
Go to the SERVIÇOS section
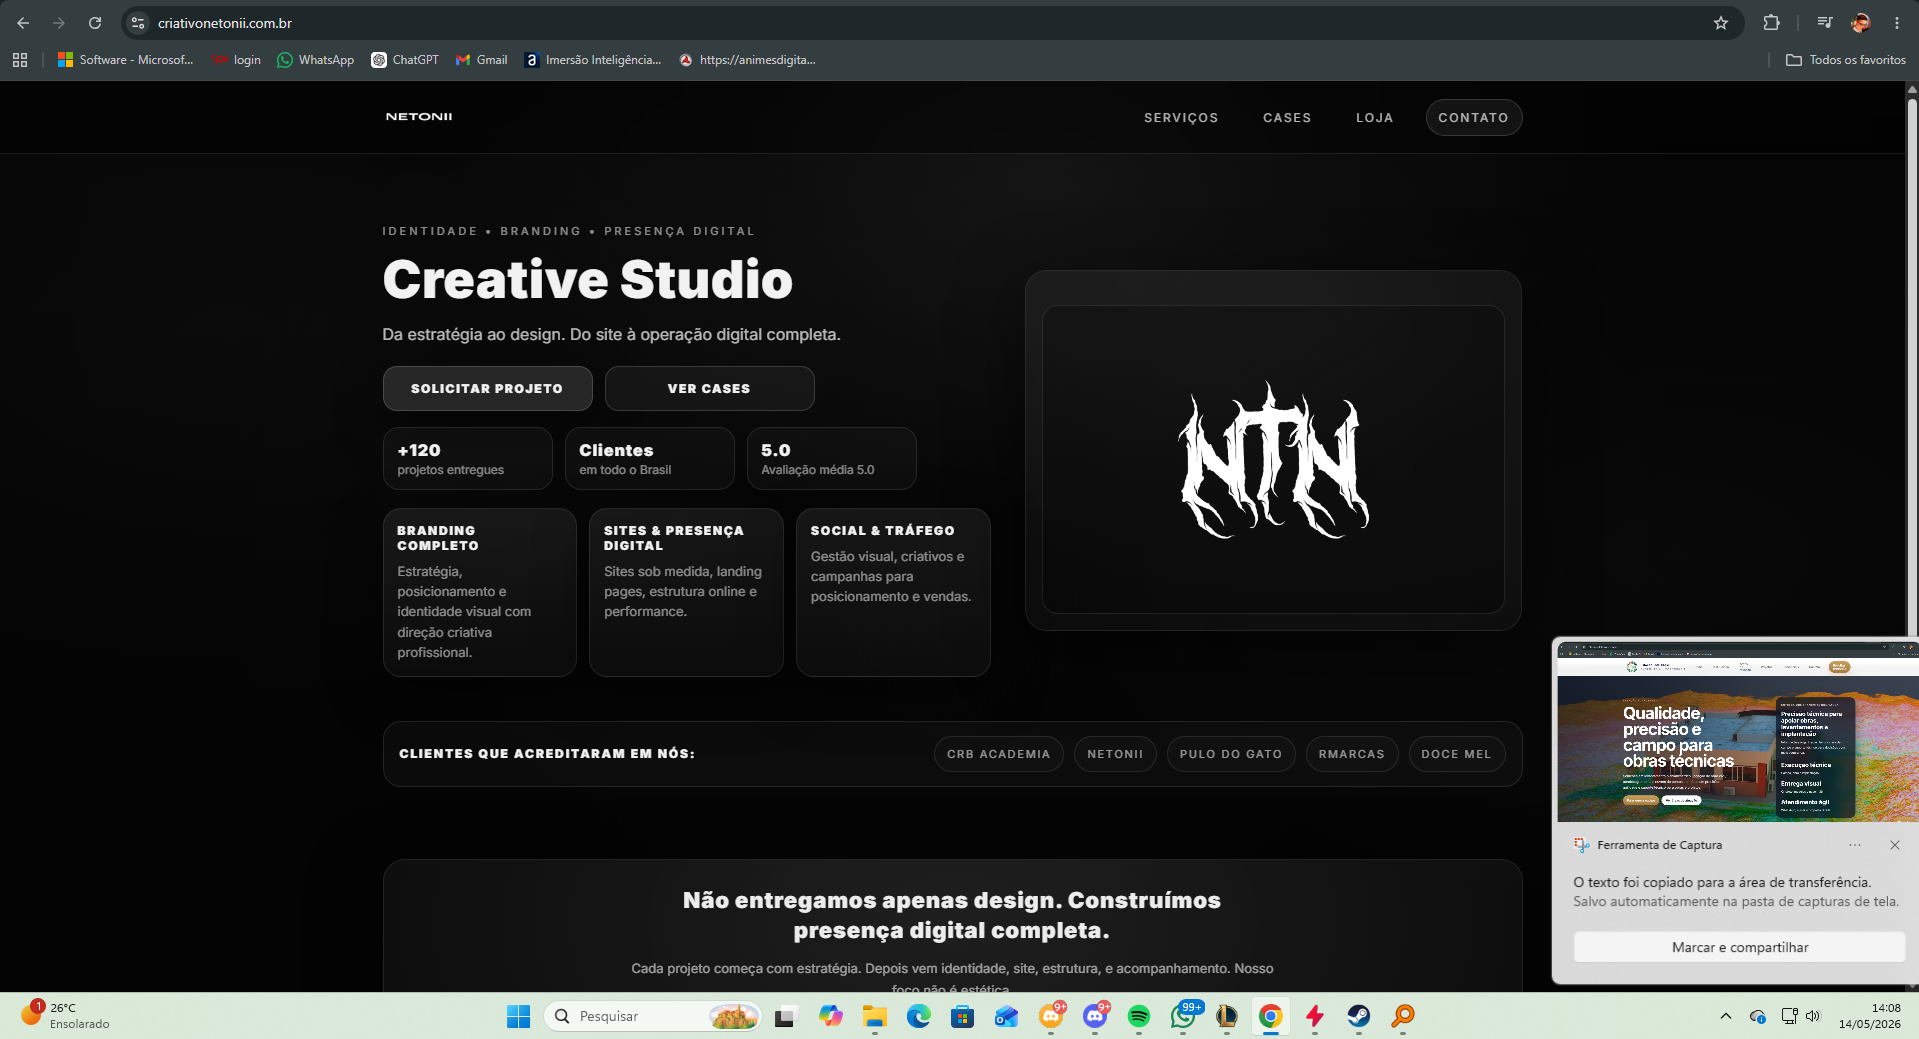tap(1181, 118)
